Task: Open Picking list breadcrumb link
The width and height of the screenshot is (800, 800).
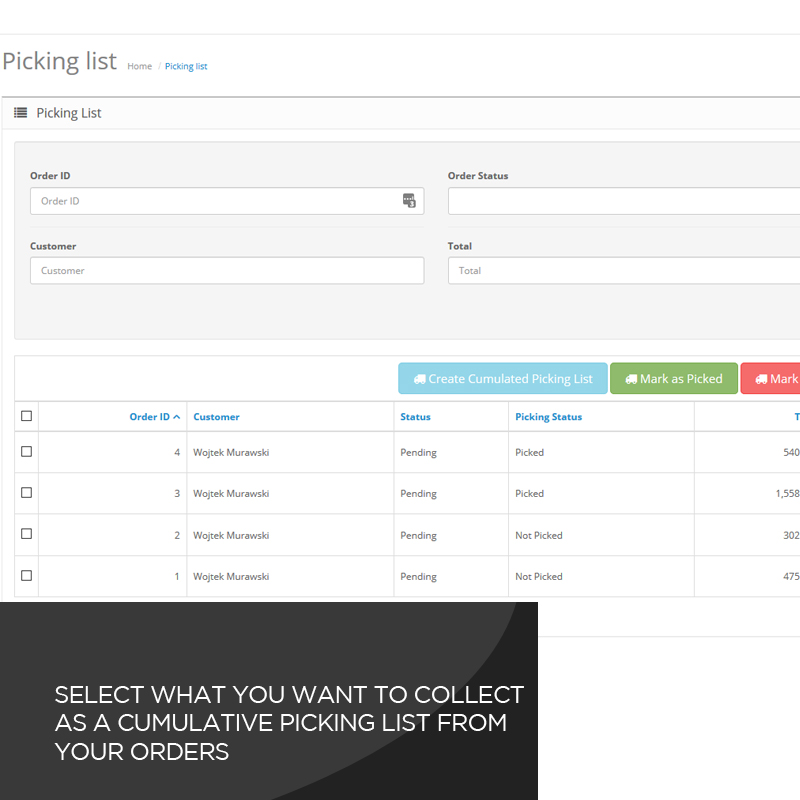Action: pyautogui.click(x=186, y=67)
